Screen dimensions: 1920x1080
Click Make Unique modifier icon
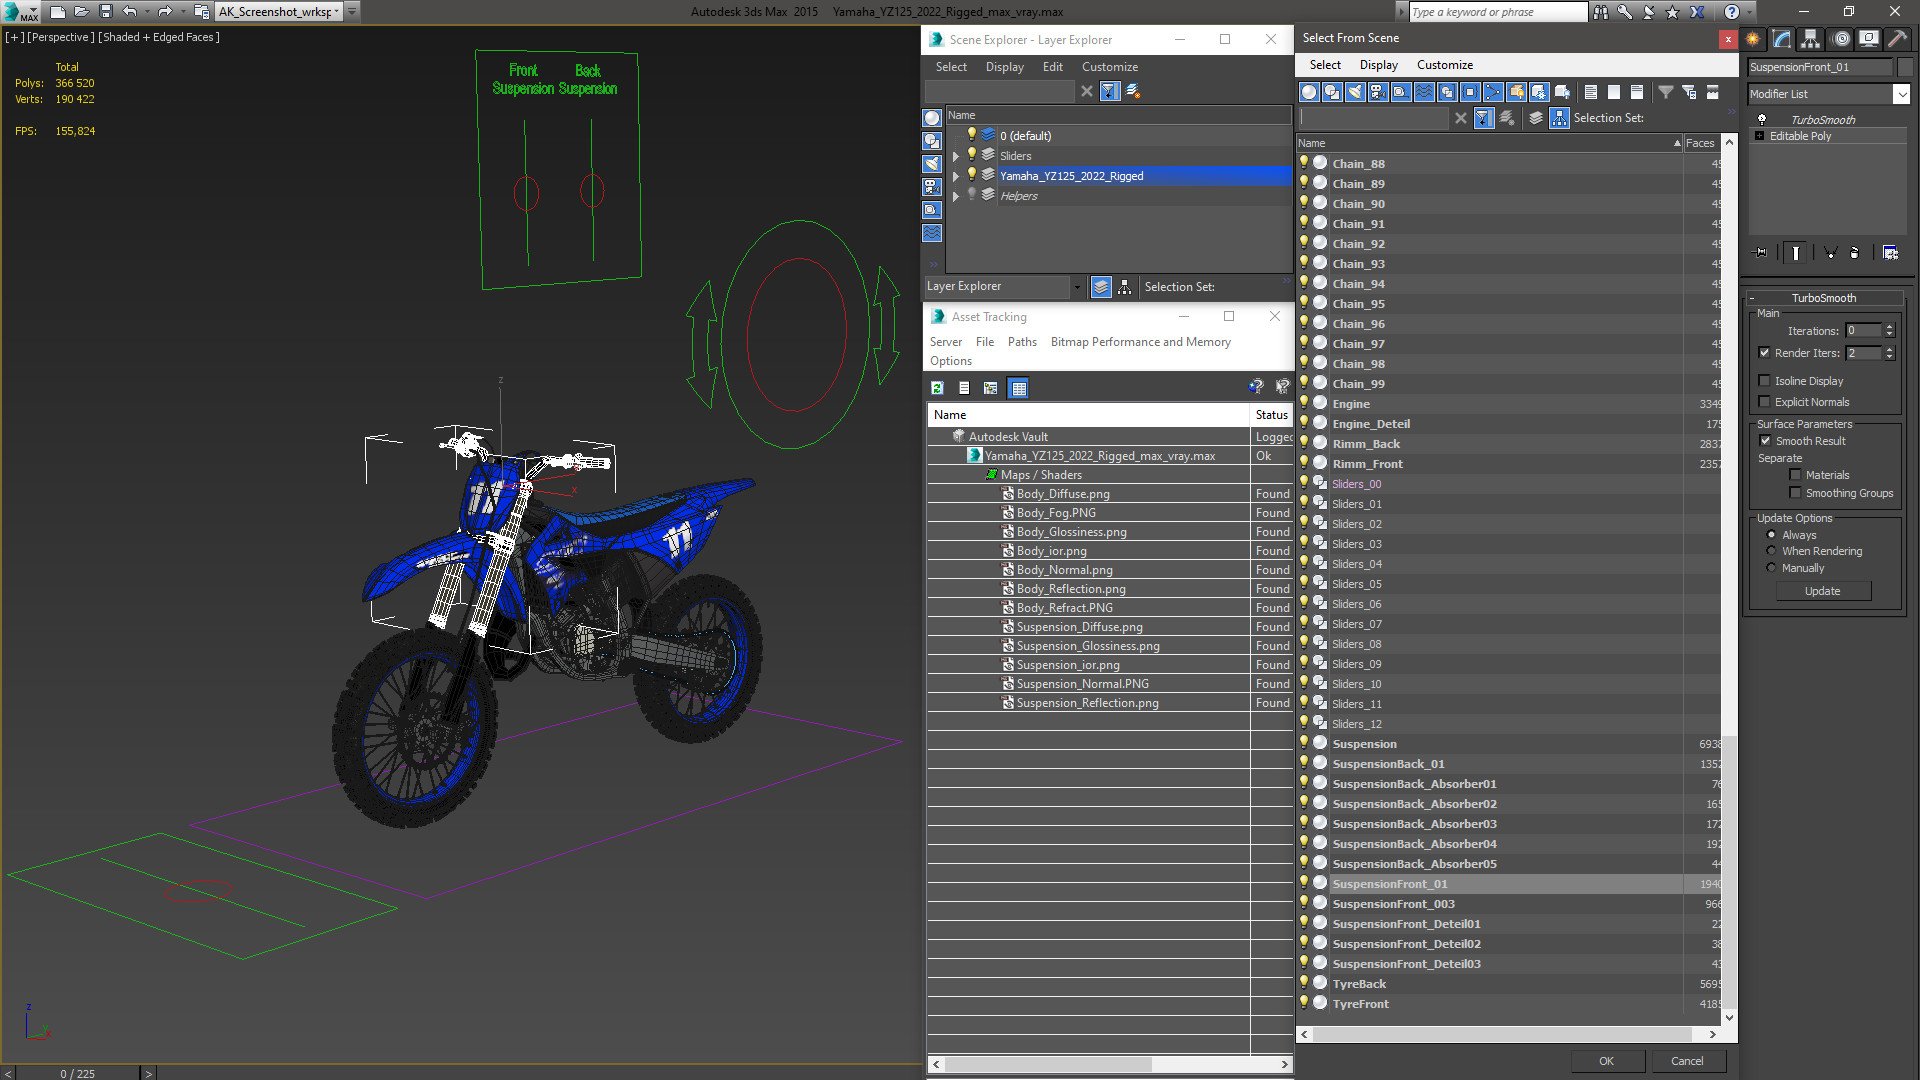click(1830, 253)
